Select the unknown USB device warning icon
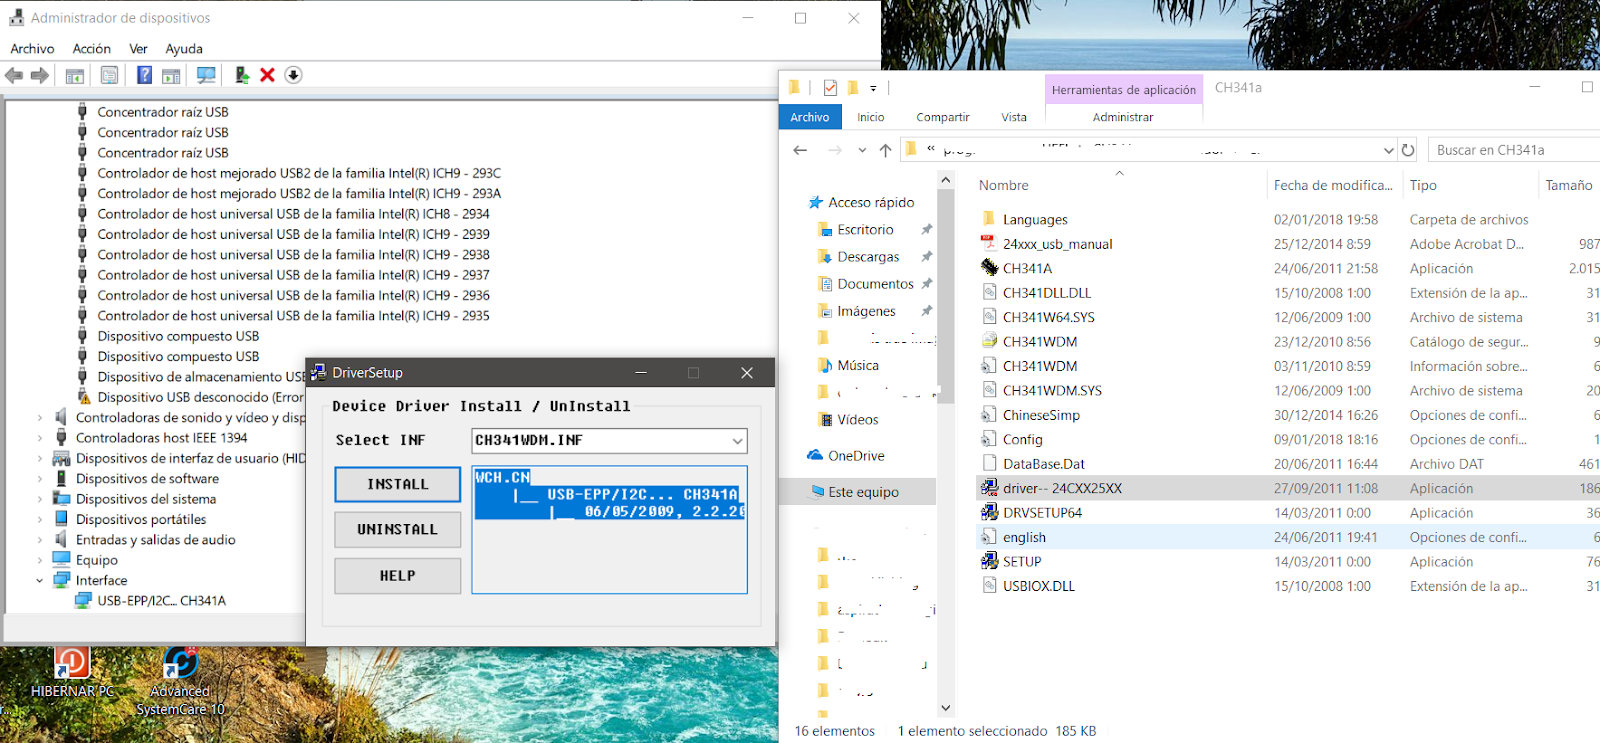 (x=84, y=397)
